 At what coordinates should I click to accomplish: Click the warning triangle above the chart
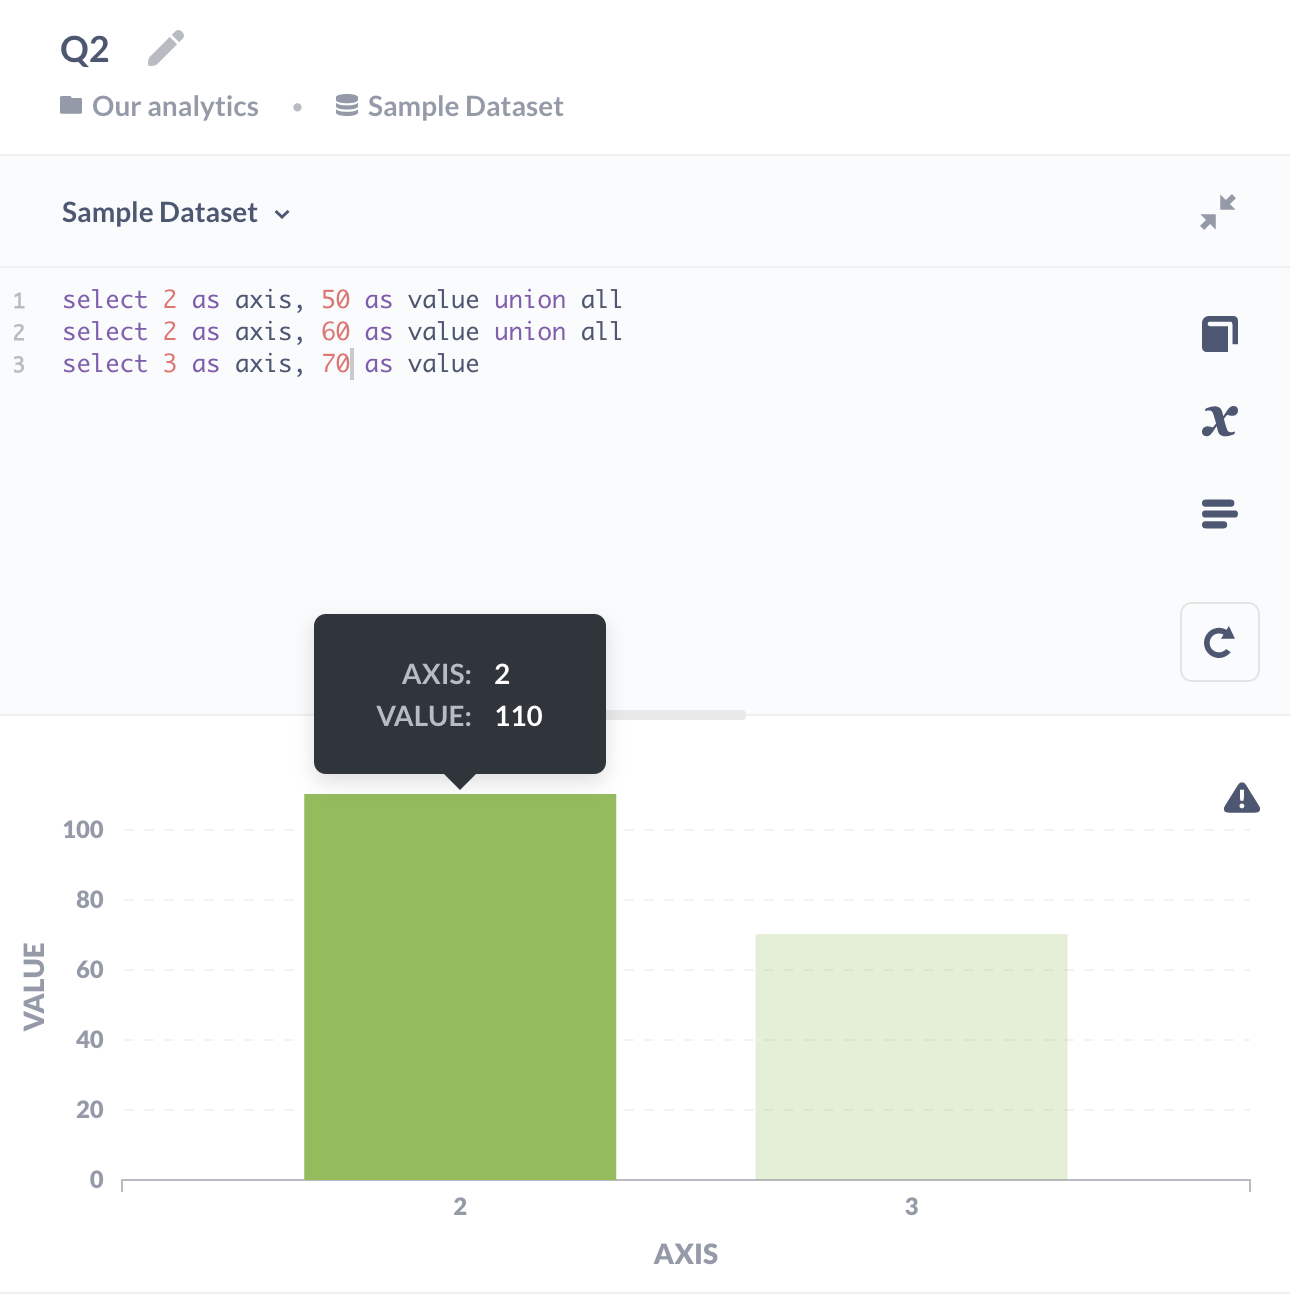point(1242,799)
